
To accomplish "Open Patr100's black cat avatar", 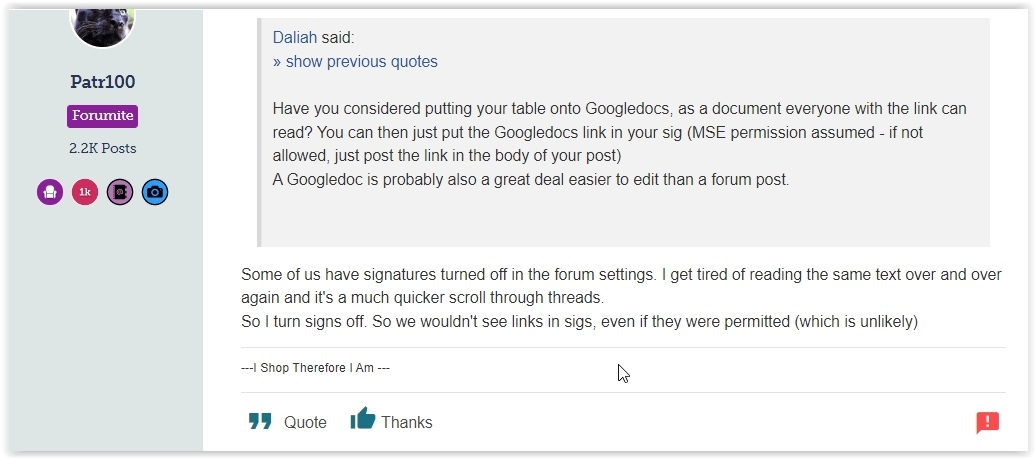I will click(x=102, y=26).
